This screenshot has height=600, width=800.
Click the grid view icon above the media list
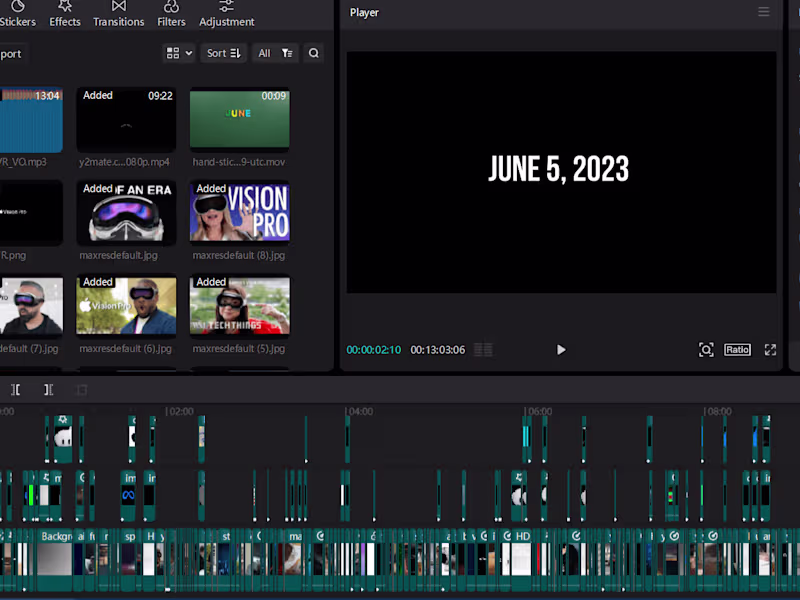coord(172,53)
